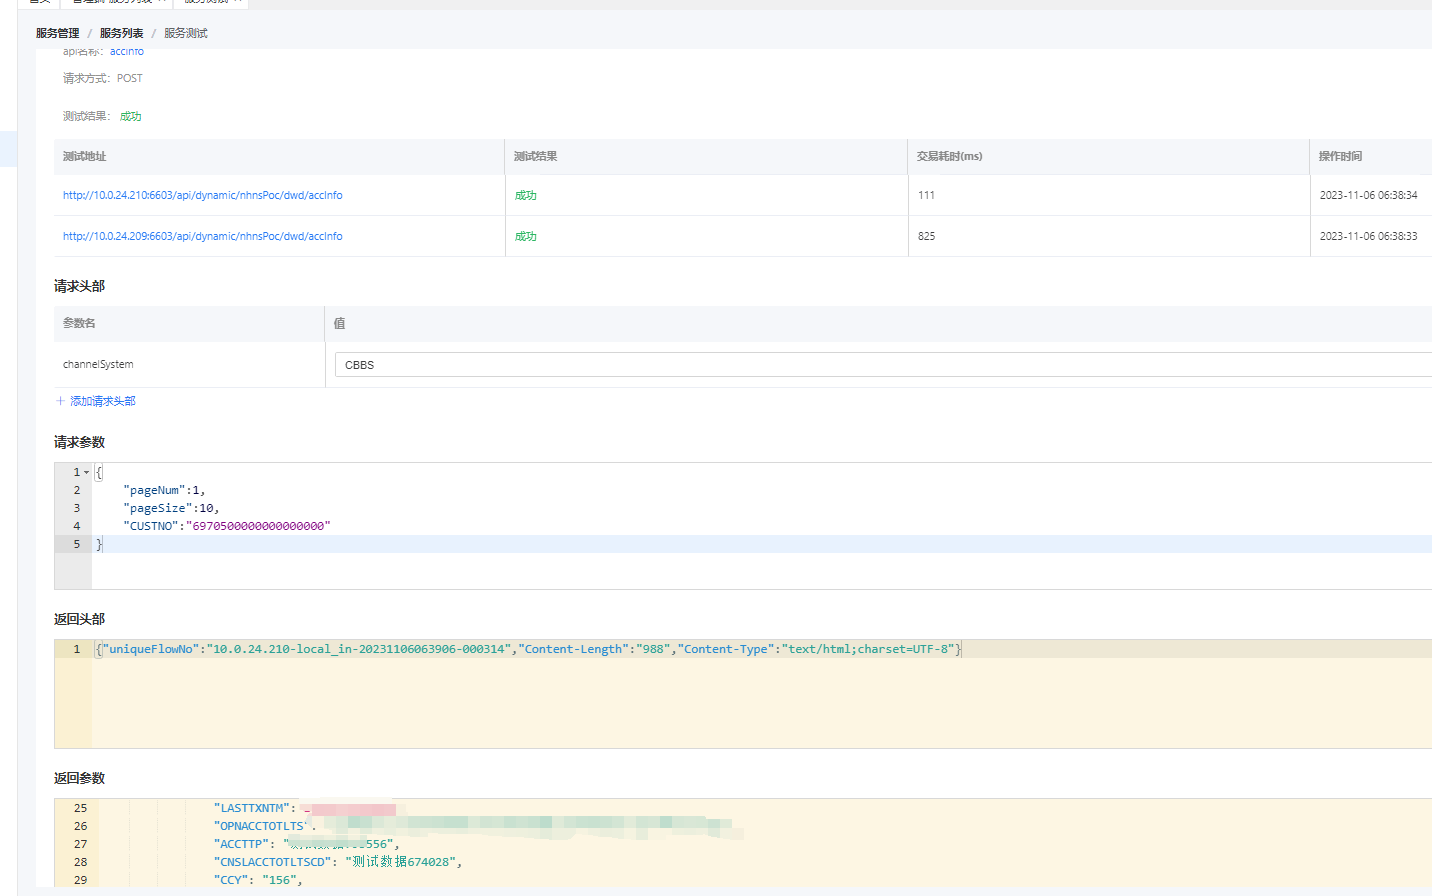
Task: Click the accInfo api name value
Action: (127, 51)
